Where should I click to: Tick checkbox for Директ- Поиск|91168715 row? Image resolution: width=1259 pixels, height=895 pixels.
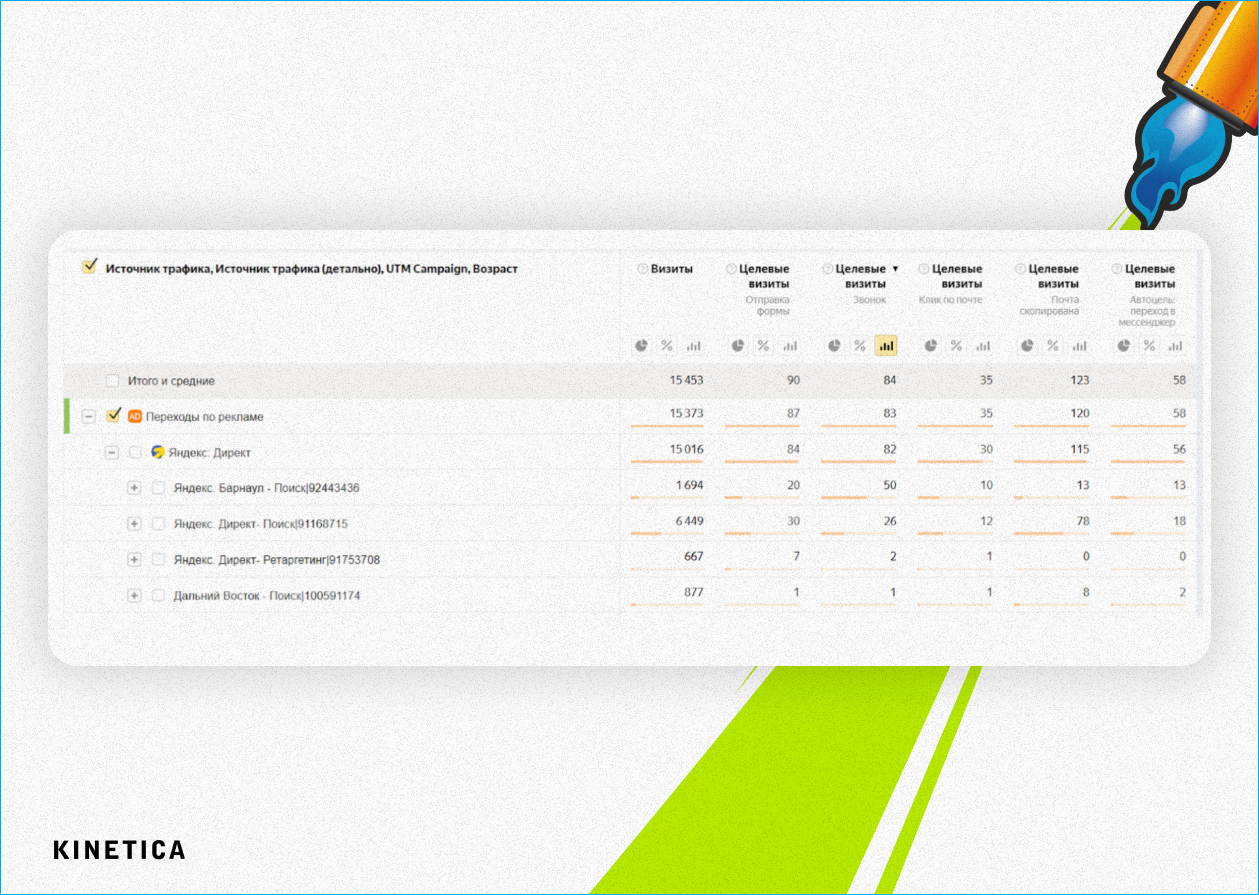(158, 524)
